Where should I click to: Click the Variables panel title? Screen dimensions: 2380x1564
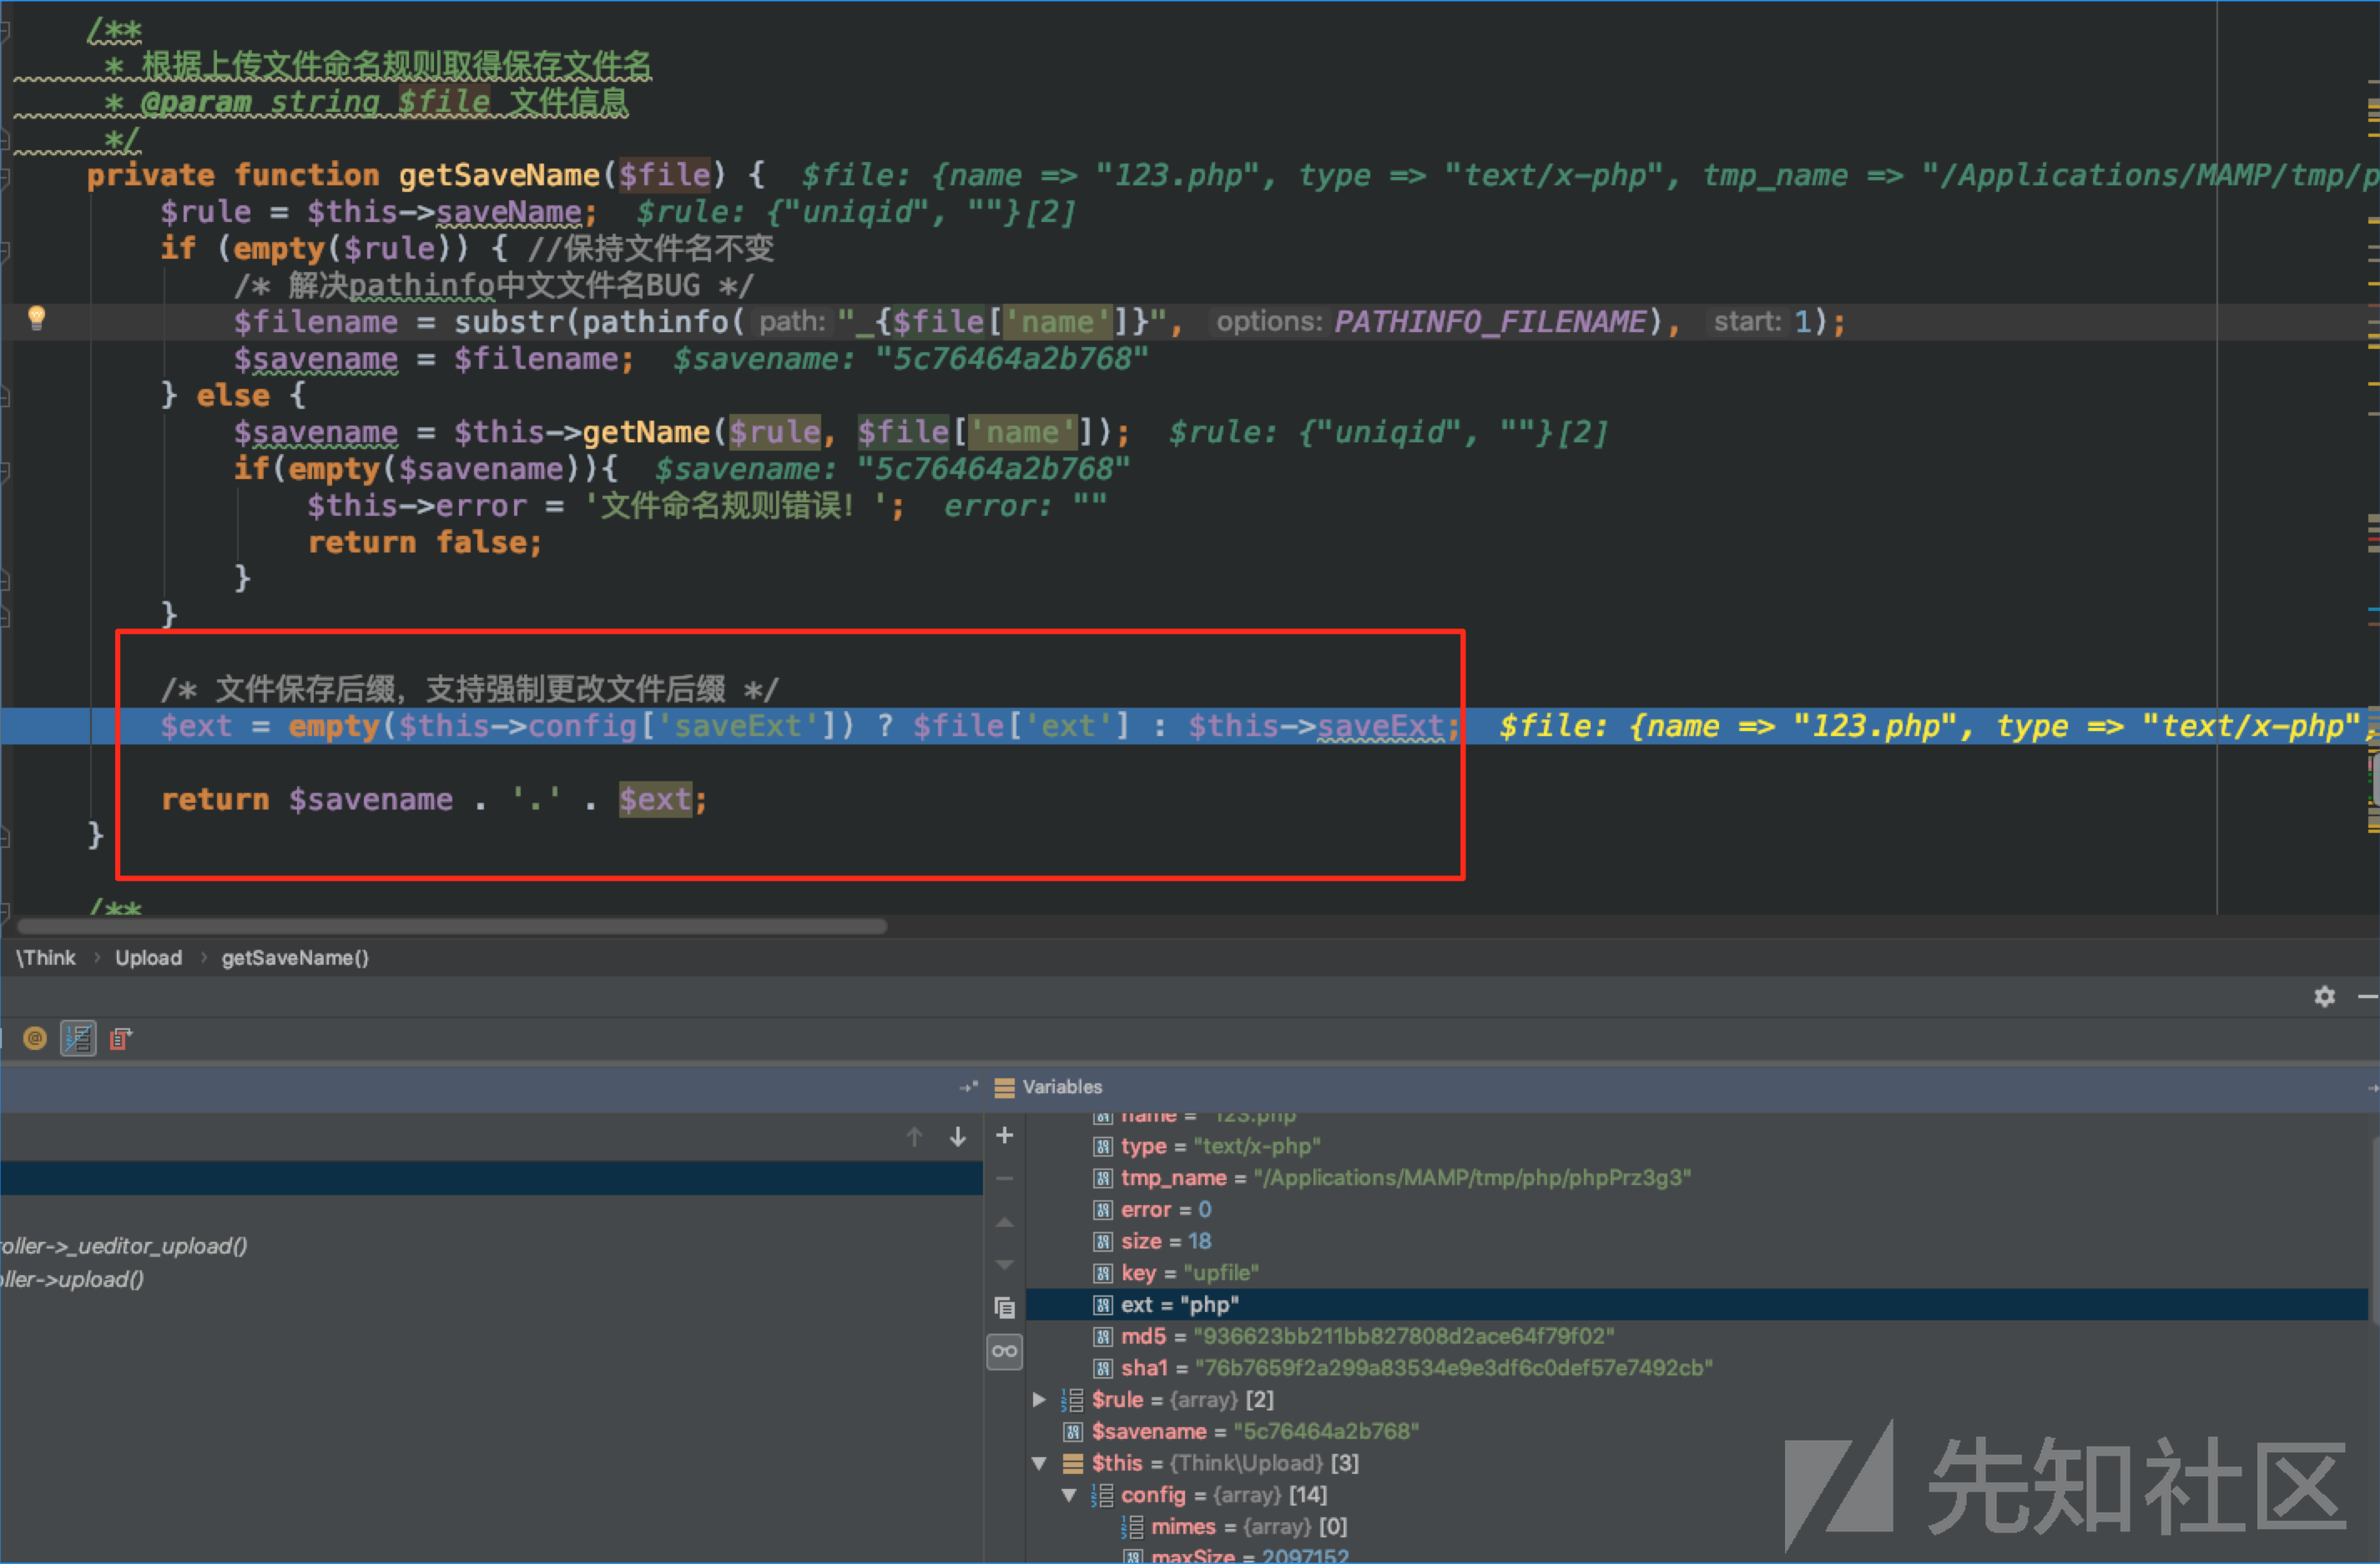(1062, 1087)
